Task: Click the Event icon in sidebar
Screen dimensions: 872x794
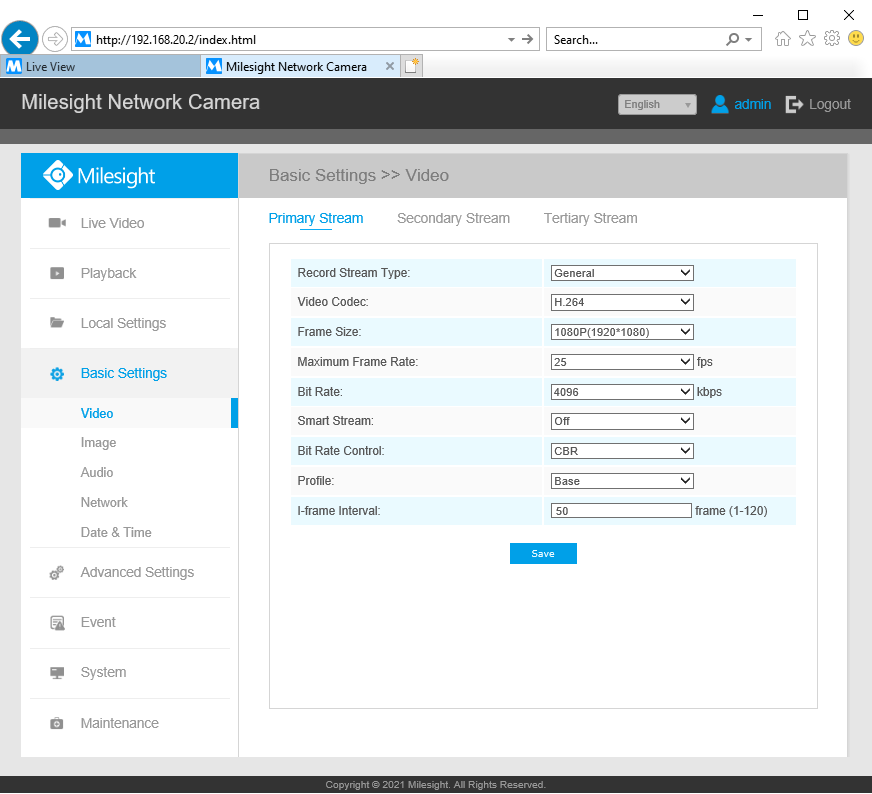Action: 57,623
